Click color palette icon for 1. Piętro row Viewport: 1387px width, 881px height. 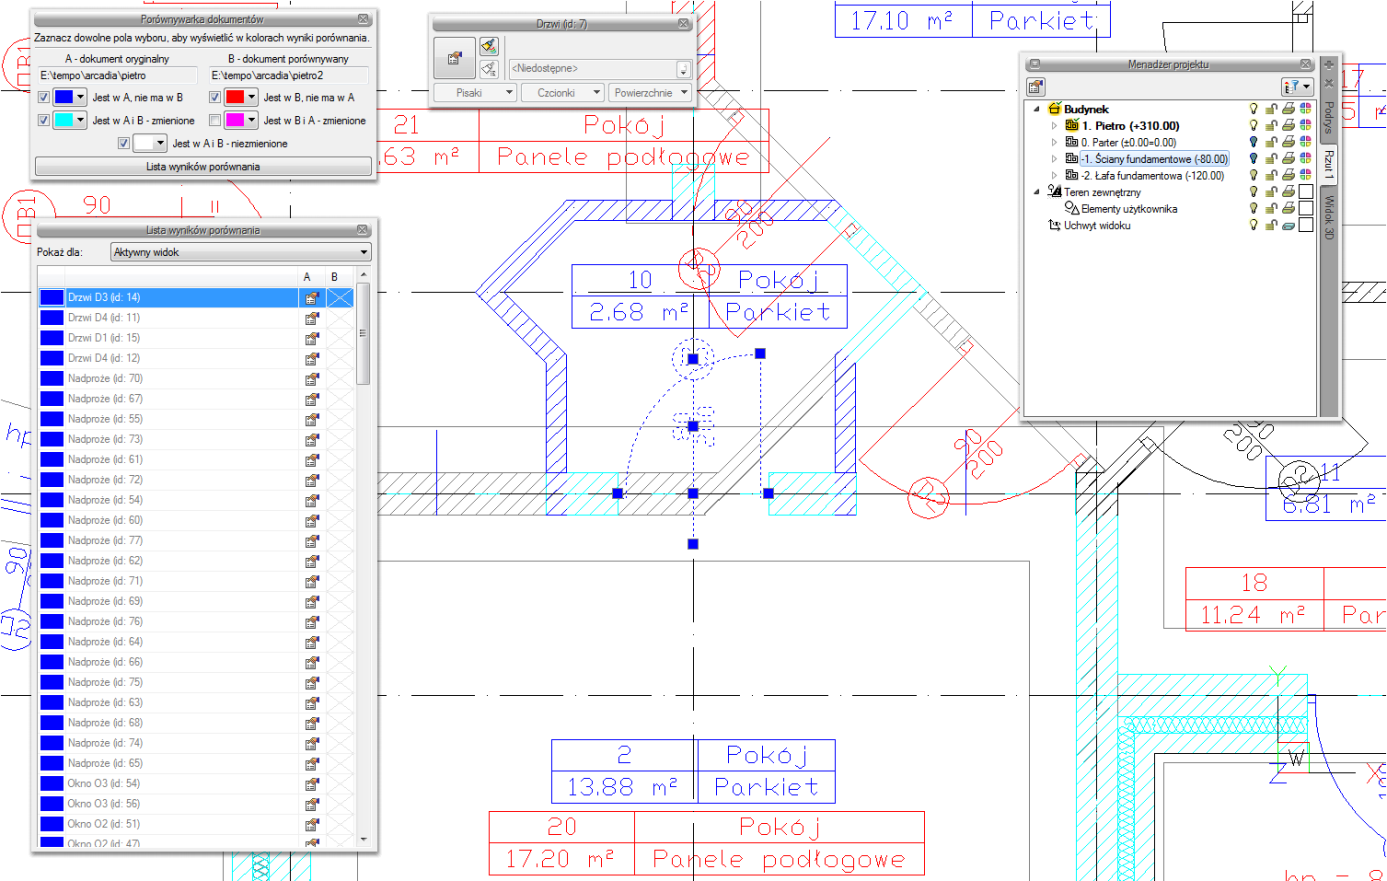tap(1306, 126)
